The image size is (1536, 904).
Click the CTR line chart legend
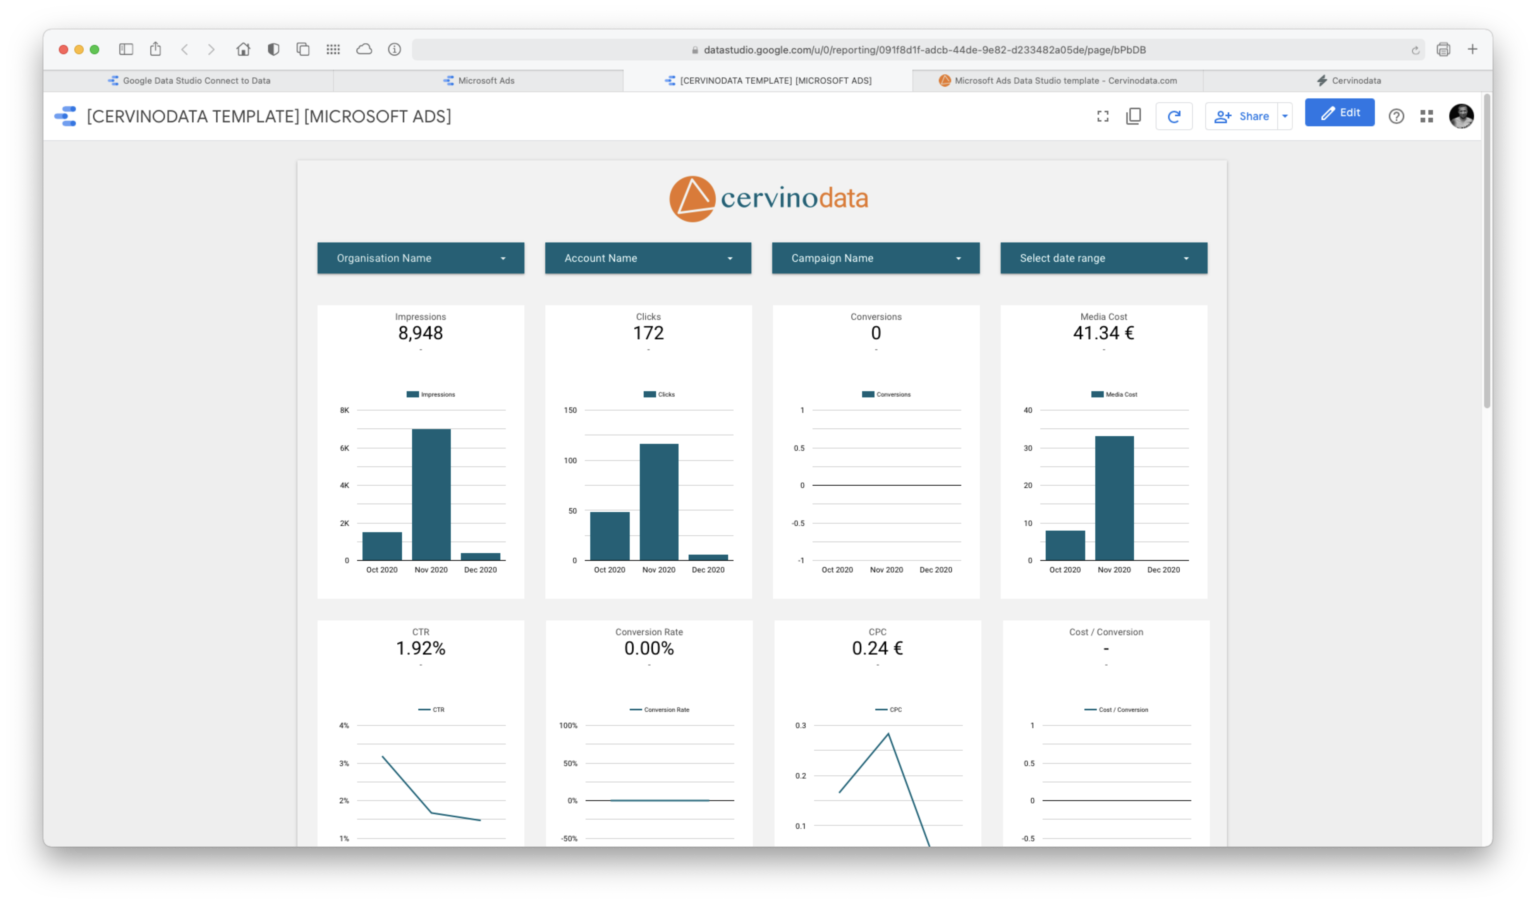click(431, 710)
